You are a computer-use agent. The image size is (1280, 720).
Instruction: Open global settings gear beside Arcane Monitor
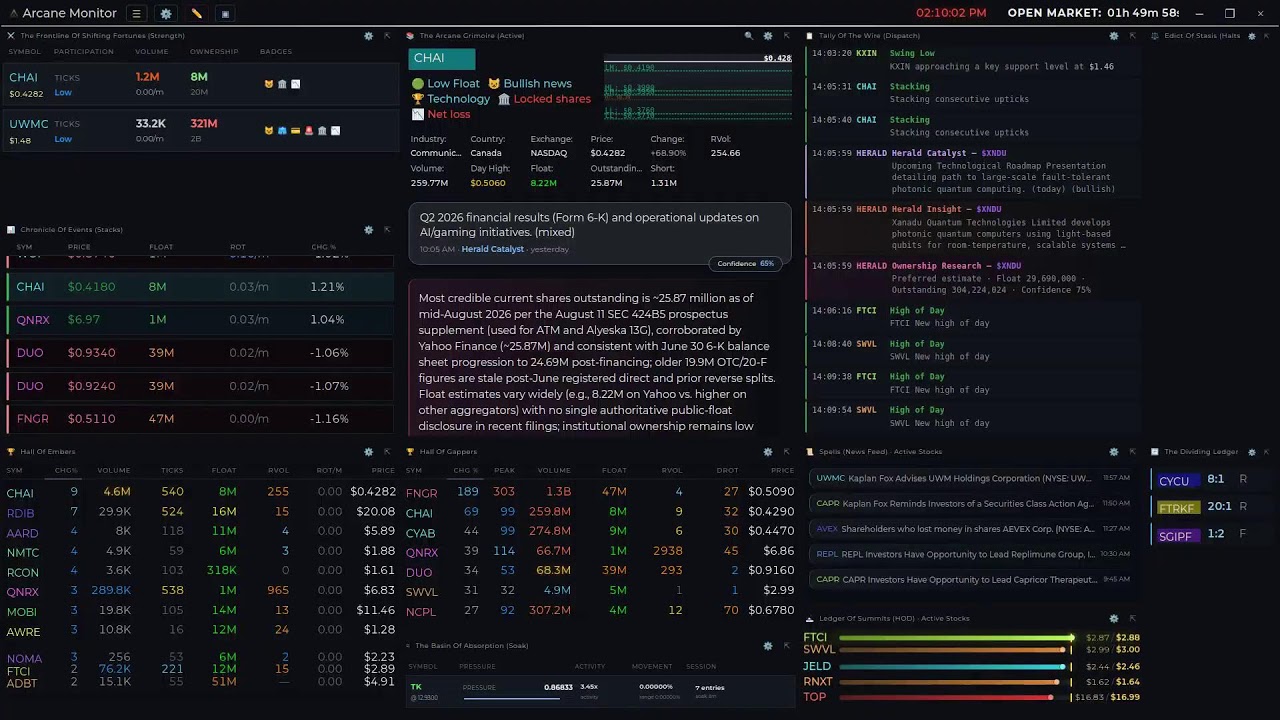166,14
